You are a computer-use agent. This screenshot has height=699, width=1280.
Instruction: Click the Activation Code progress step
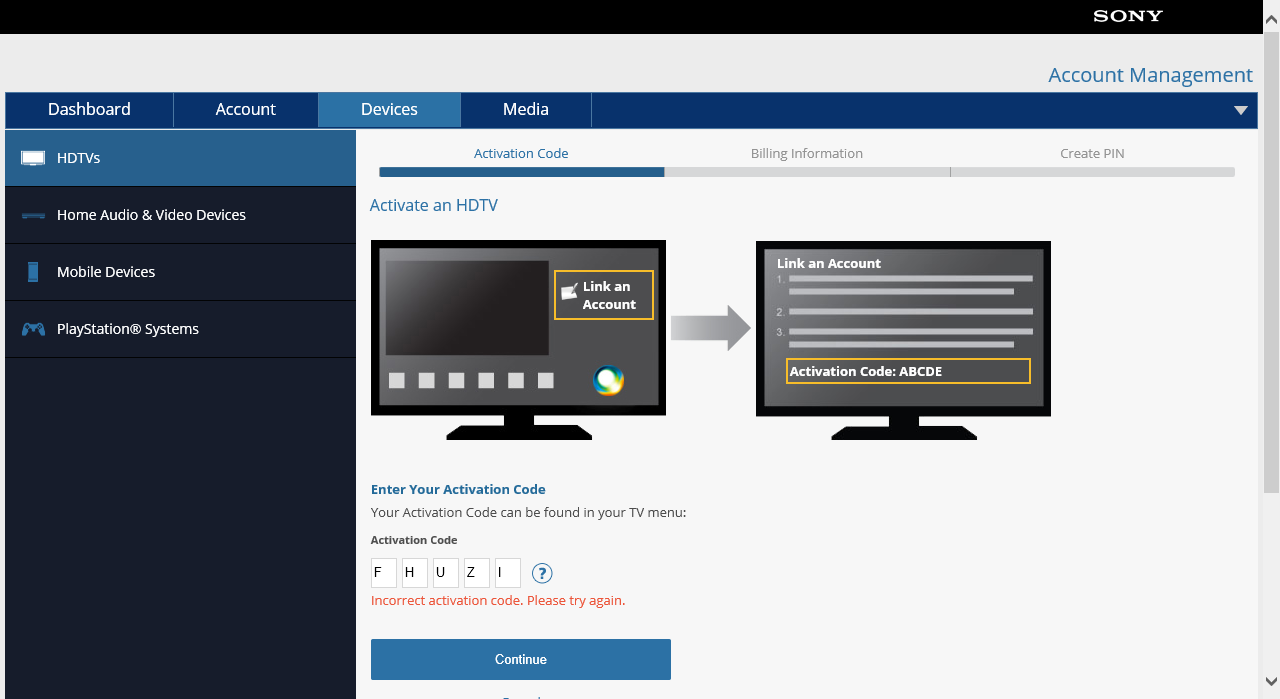click(521, 154)
